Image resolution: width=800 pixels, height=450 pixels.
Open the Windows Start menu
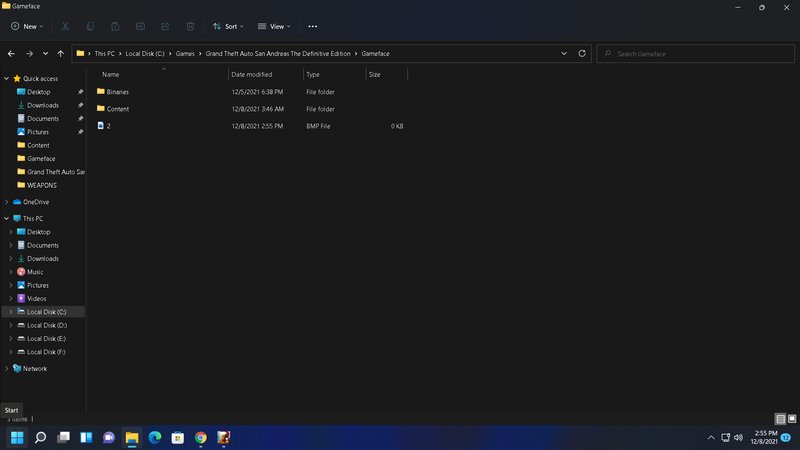pos(17,438)
